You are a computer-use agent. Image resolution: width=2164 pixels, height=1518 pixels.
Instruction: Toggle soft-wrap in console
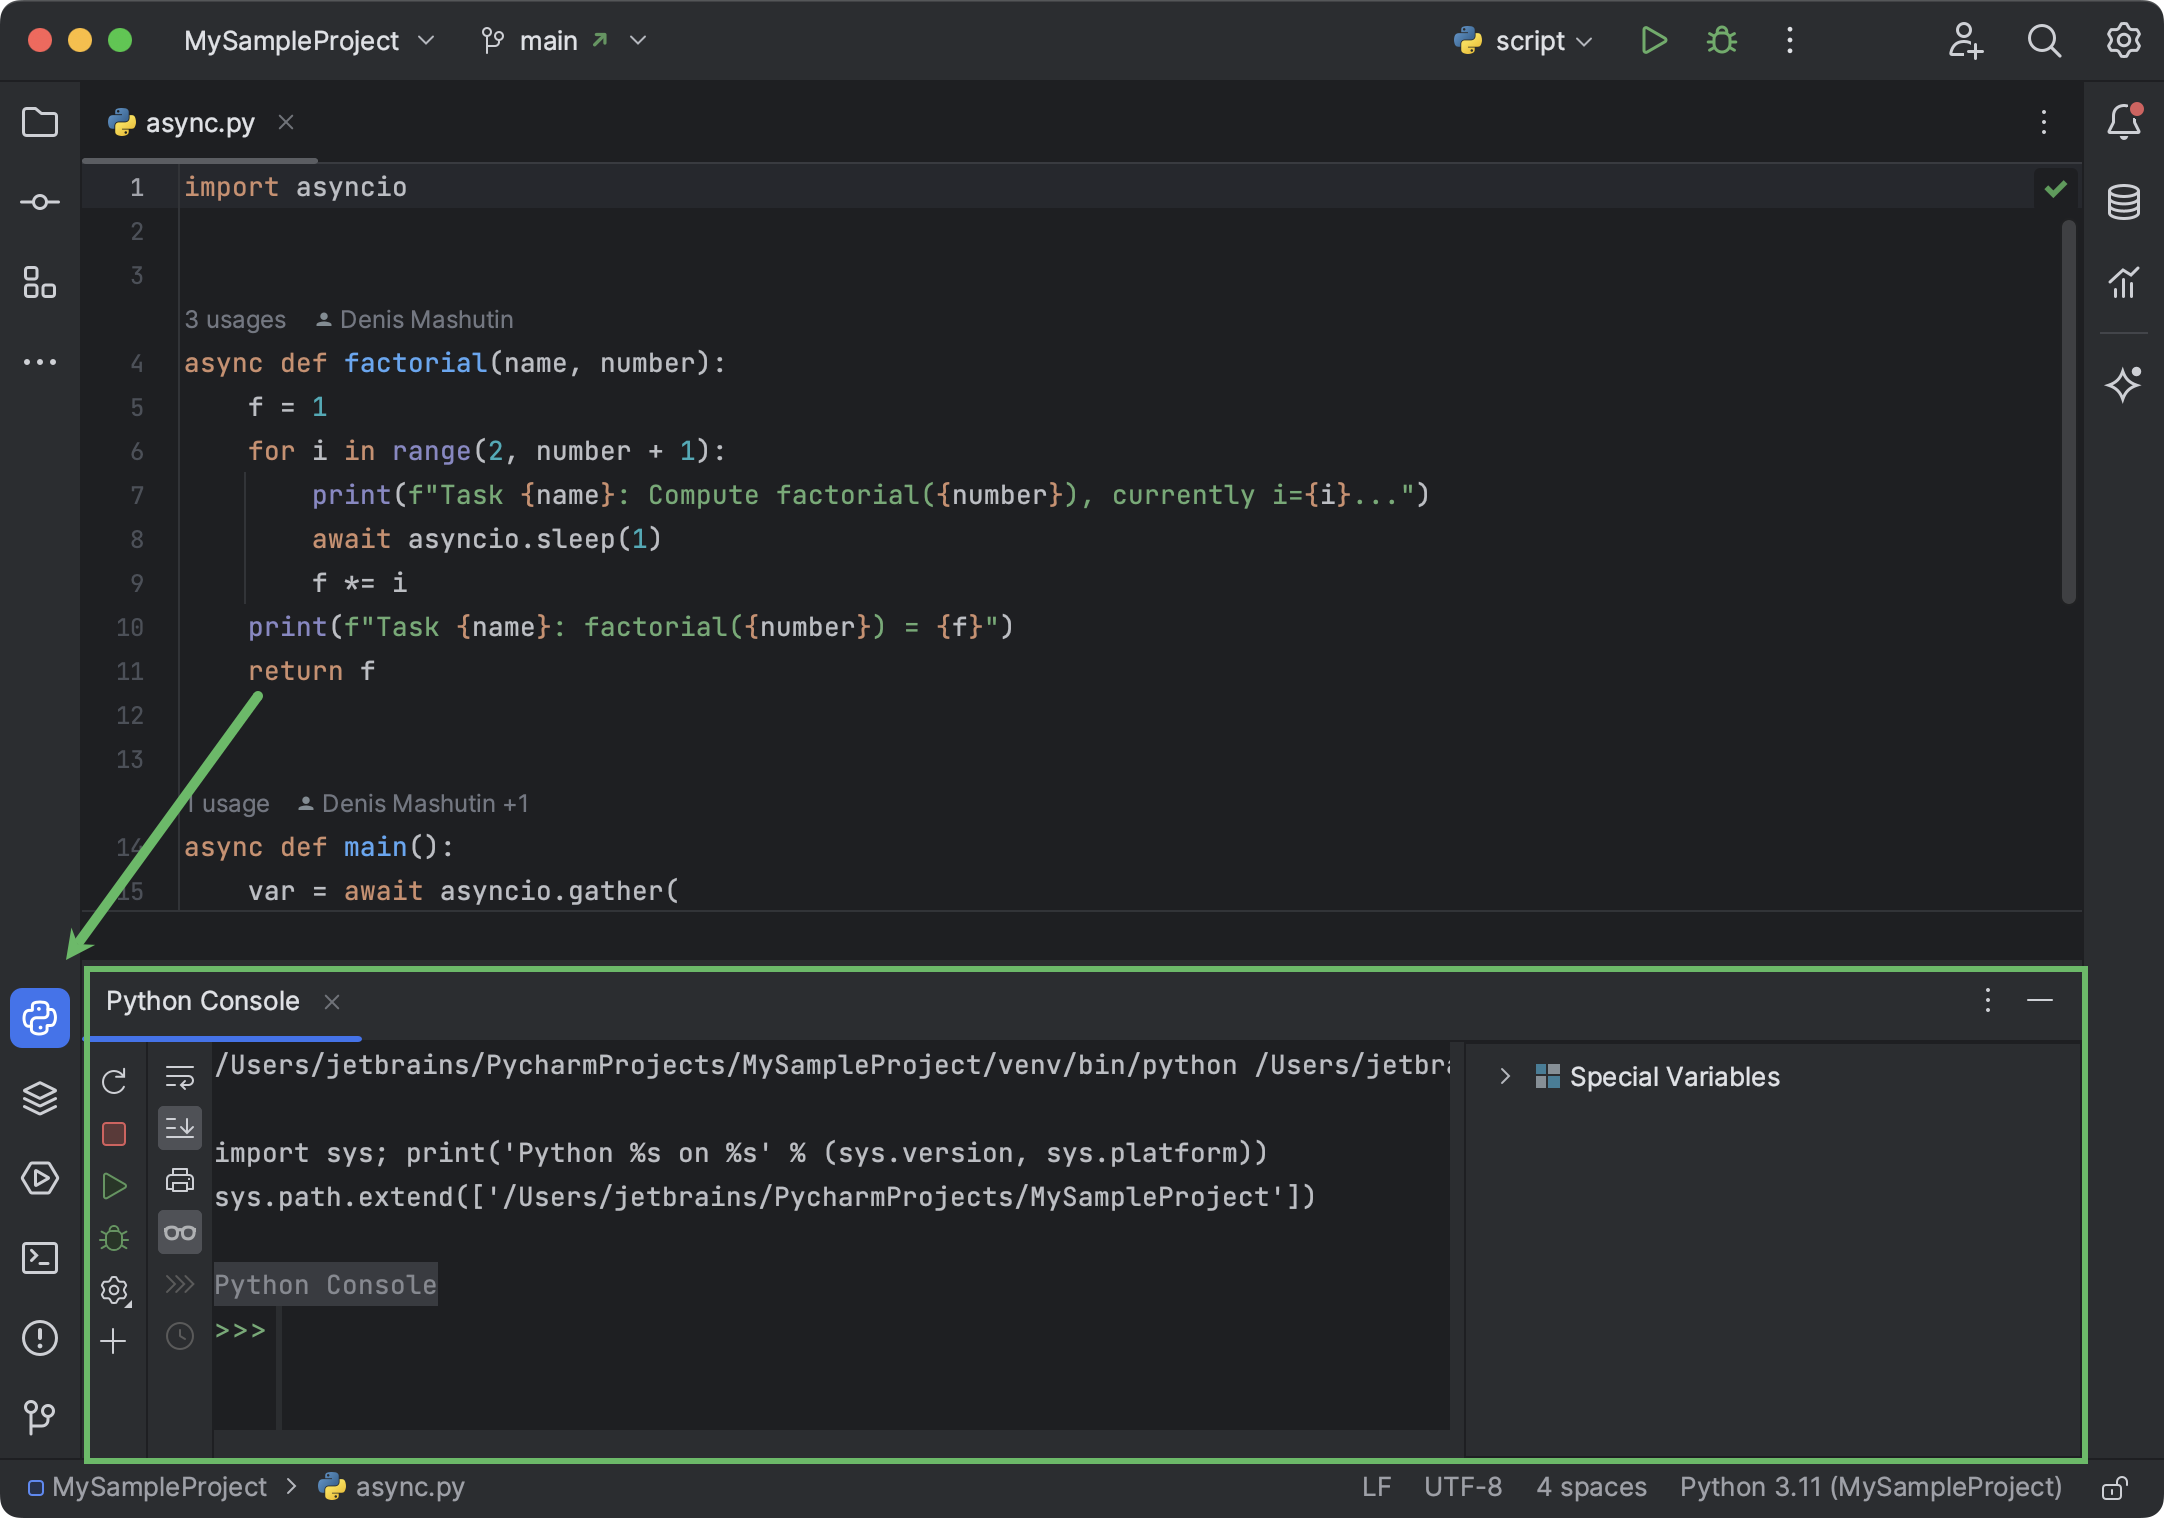[x=180, y=1077]
